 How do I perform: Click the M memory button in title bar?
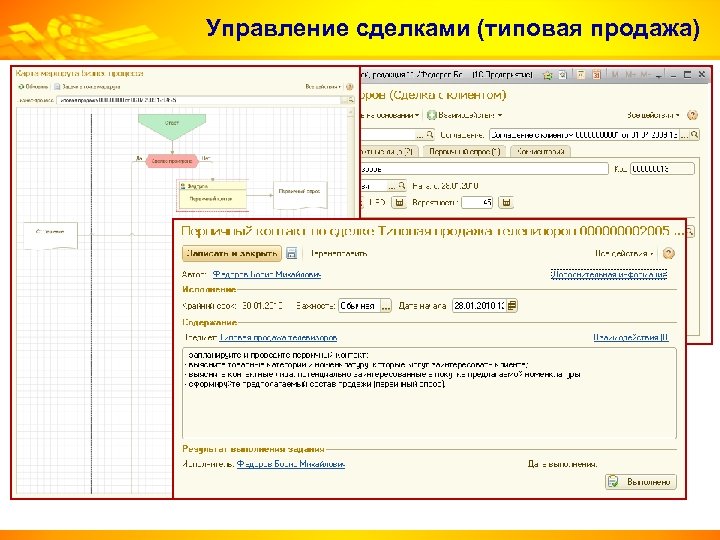click(x=616, y=75)
